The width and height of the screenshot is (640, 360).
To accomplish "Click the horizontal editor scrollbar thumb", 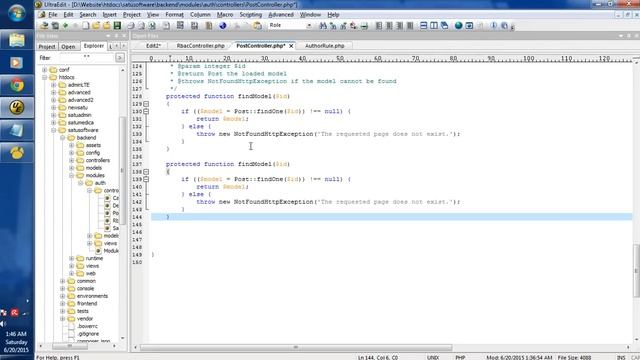I will click(x=296, y=347).
